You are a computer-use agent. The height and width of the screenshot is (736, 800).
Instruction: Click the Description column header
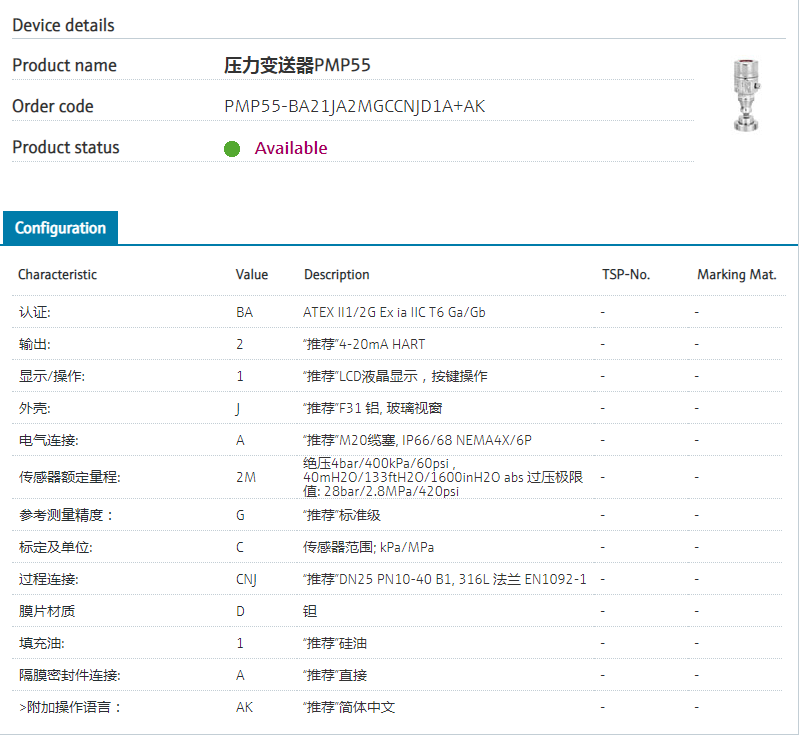336,274
